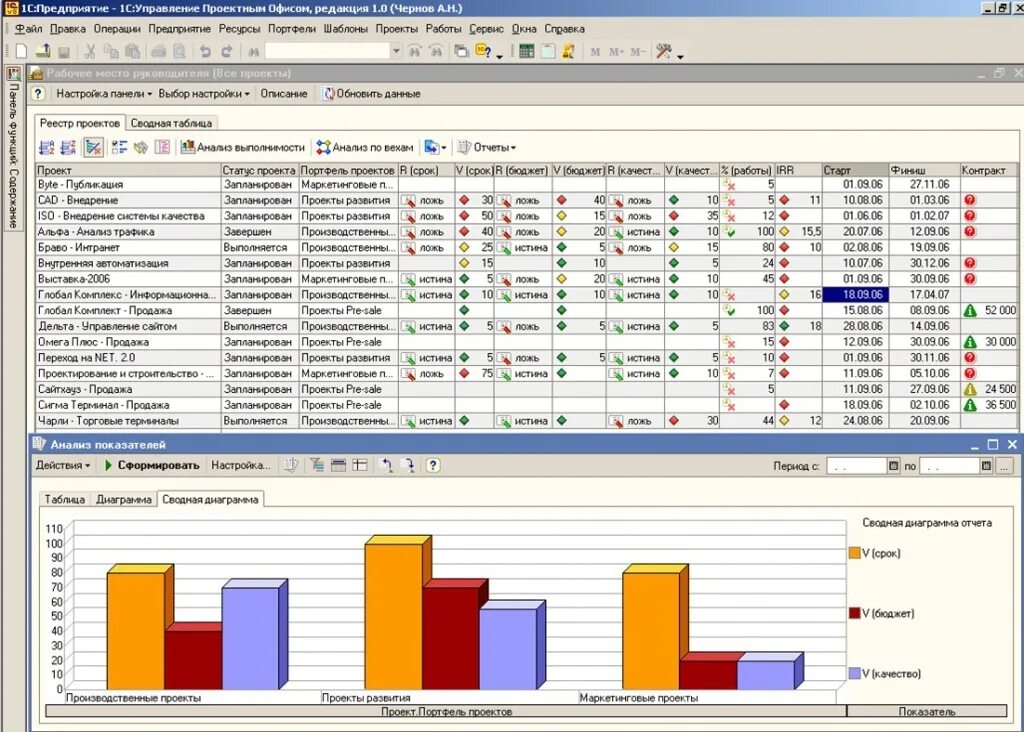Open the Справка menu
The image size is (1024, 732).
[564, 29]
